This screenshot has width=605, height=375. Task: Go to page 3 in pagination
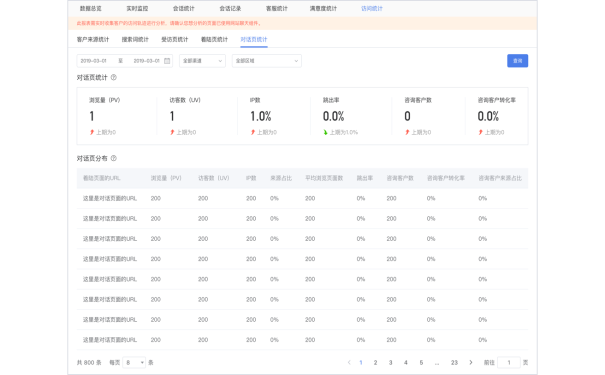pos(390,363)
